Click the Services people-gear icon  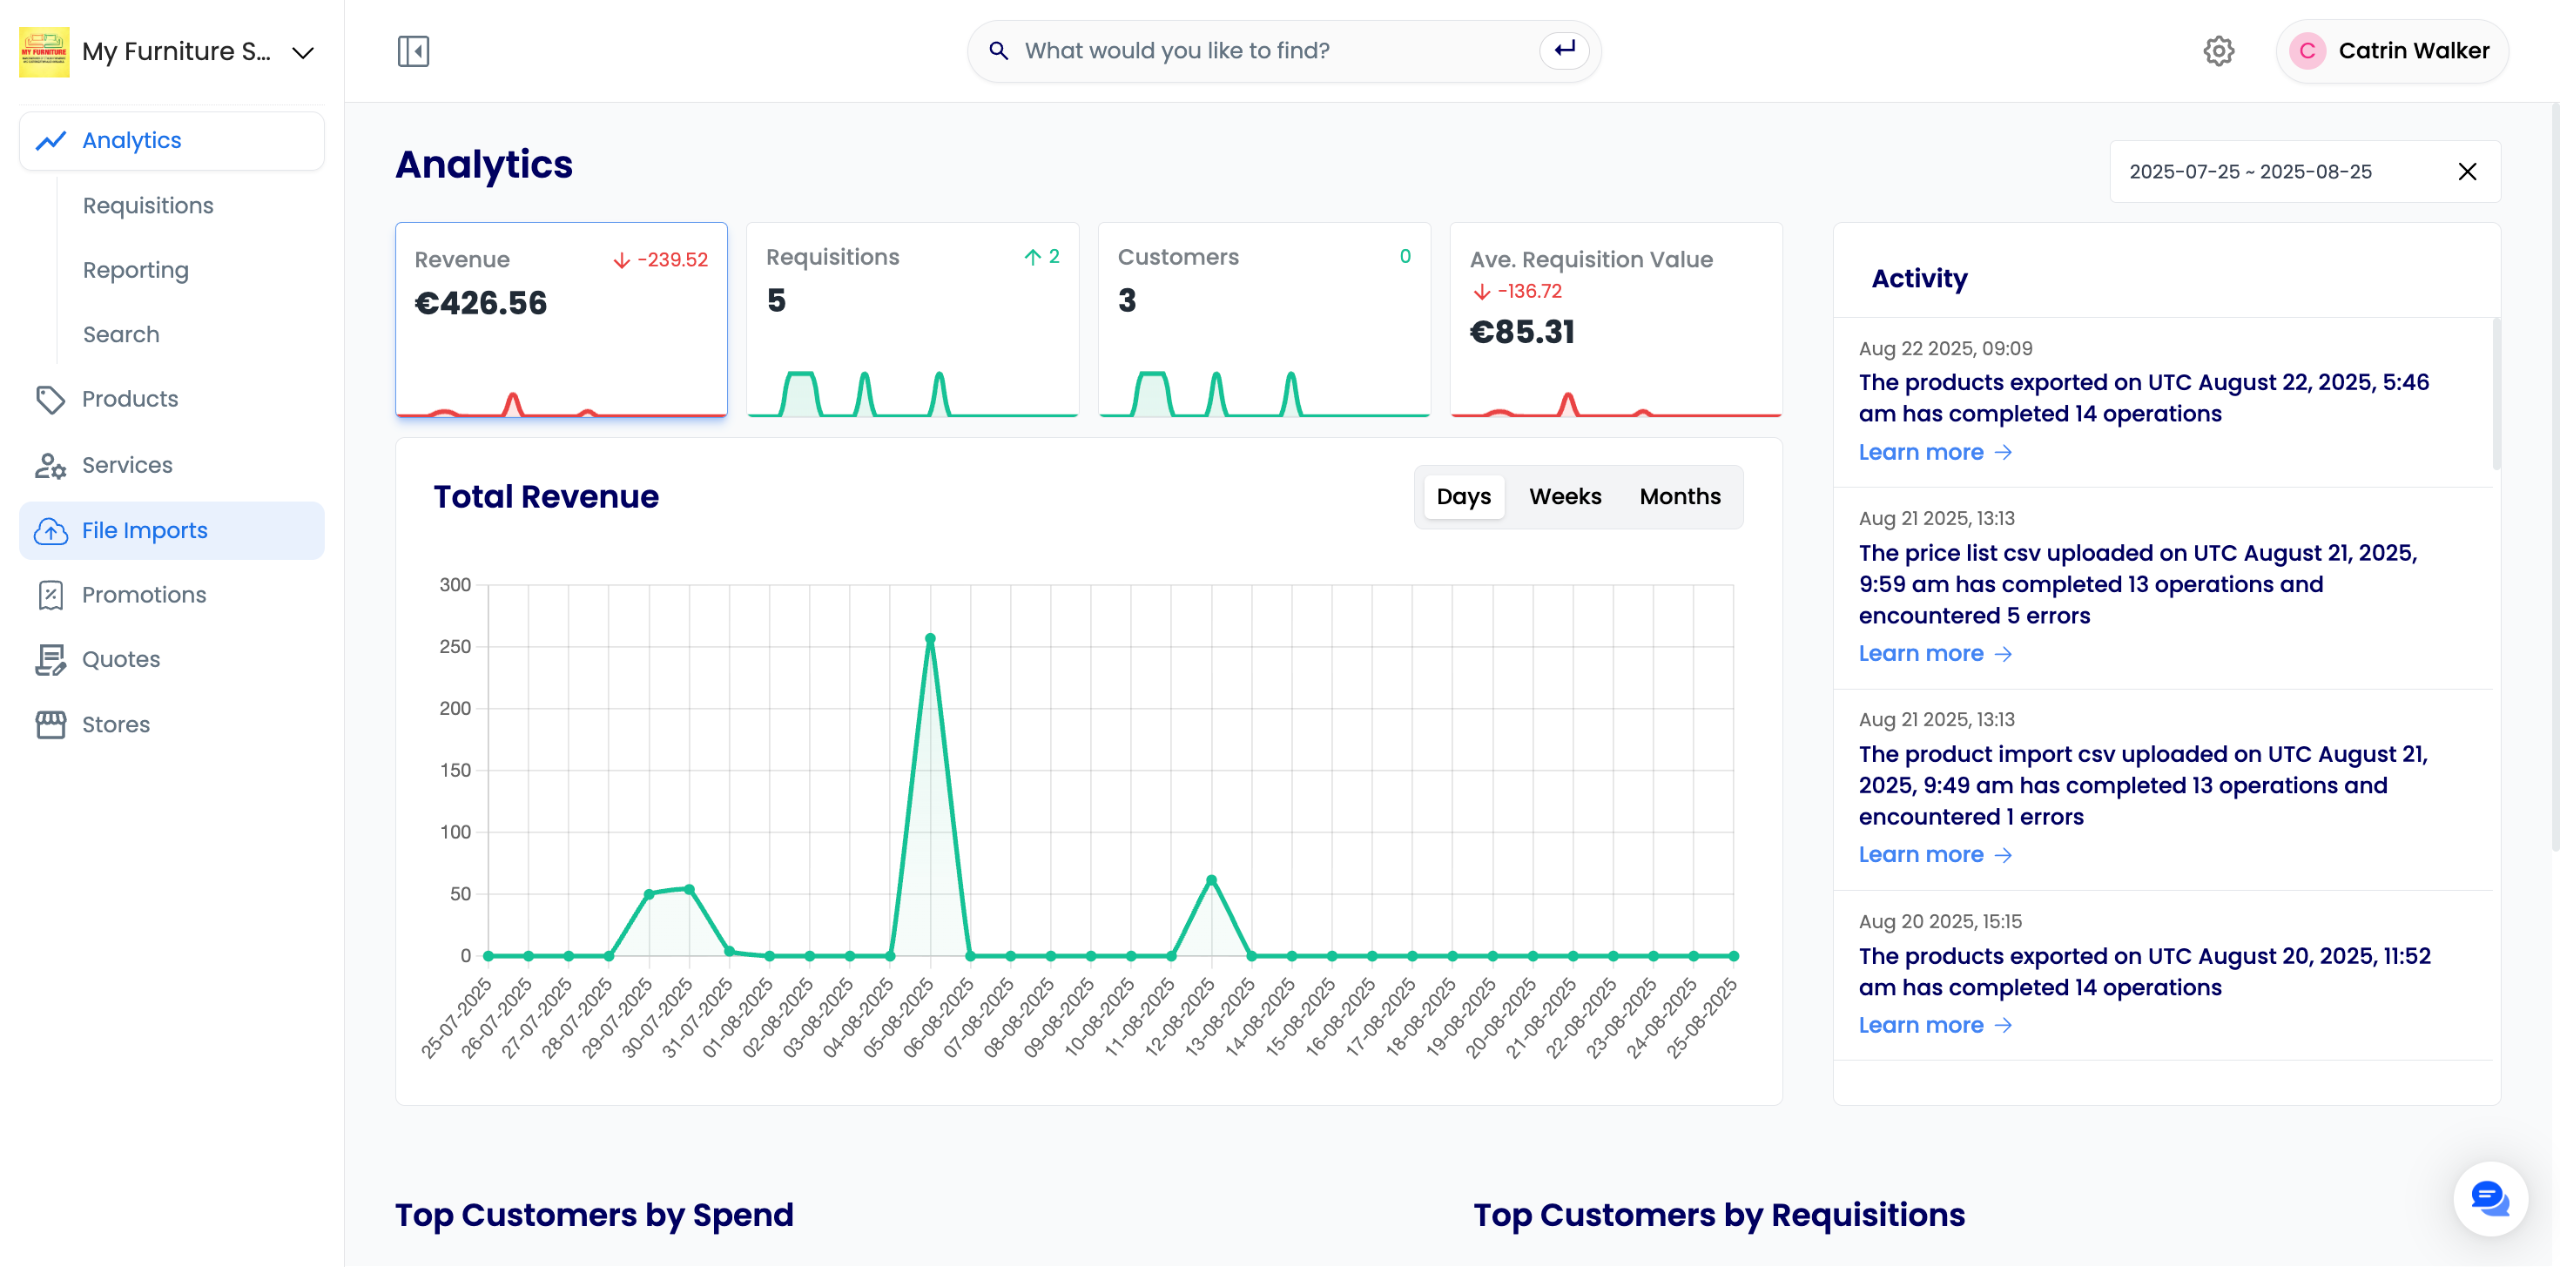click(50, 465)
